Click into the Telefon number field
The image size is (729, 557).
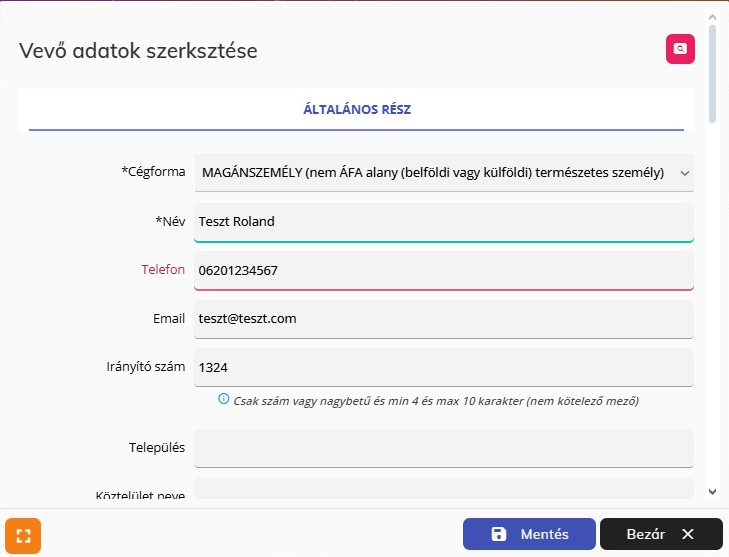(x=443, y=270)
